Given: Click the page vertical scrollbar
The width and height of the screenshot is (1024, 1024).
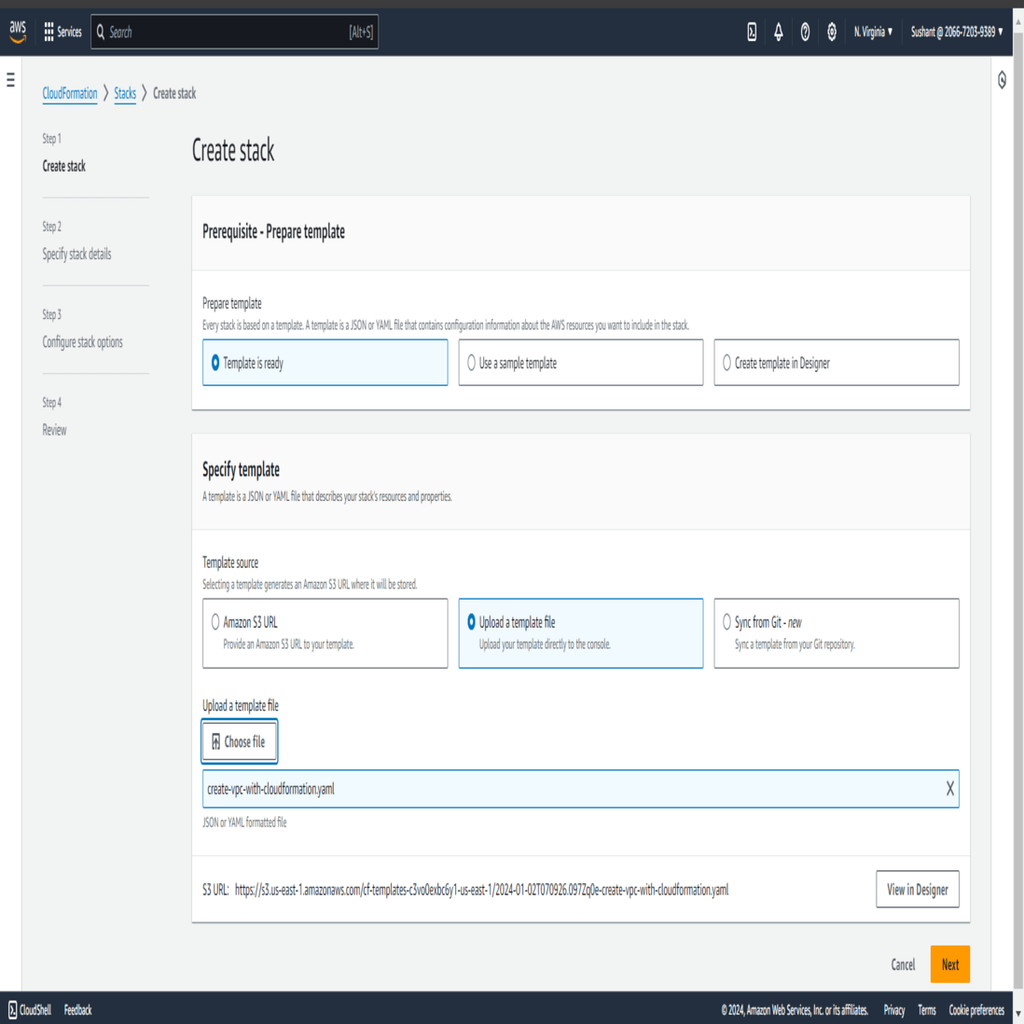Looking at the screenshot, I should (1017, 509).
